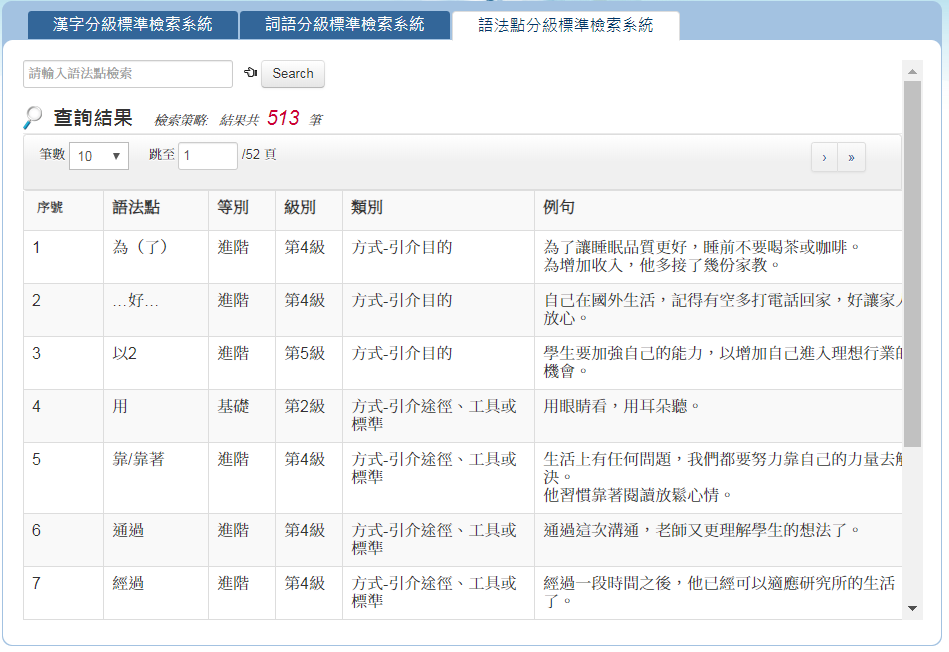Click the 例句 column header
Screen dimensions: 949x652
click(558, 208)
